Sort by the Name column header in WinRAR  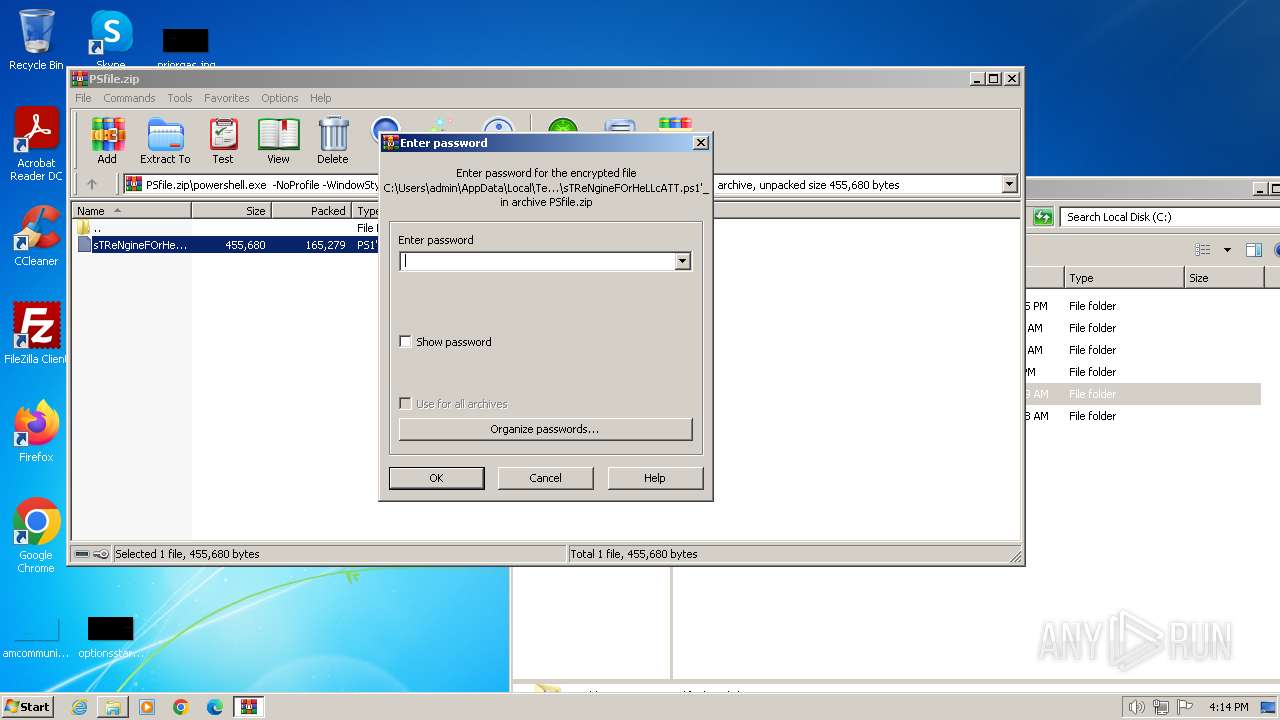[x=132, y=211]
